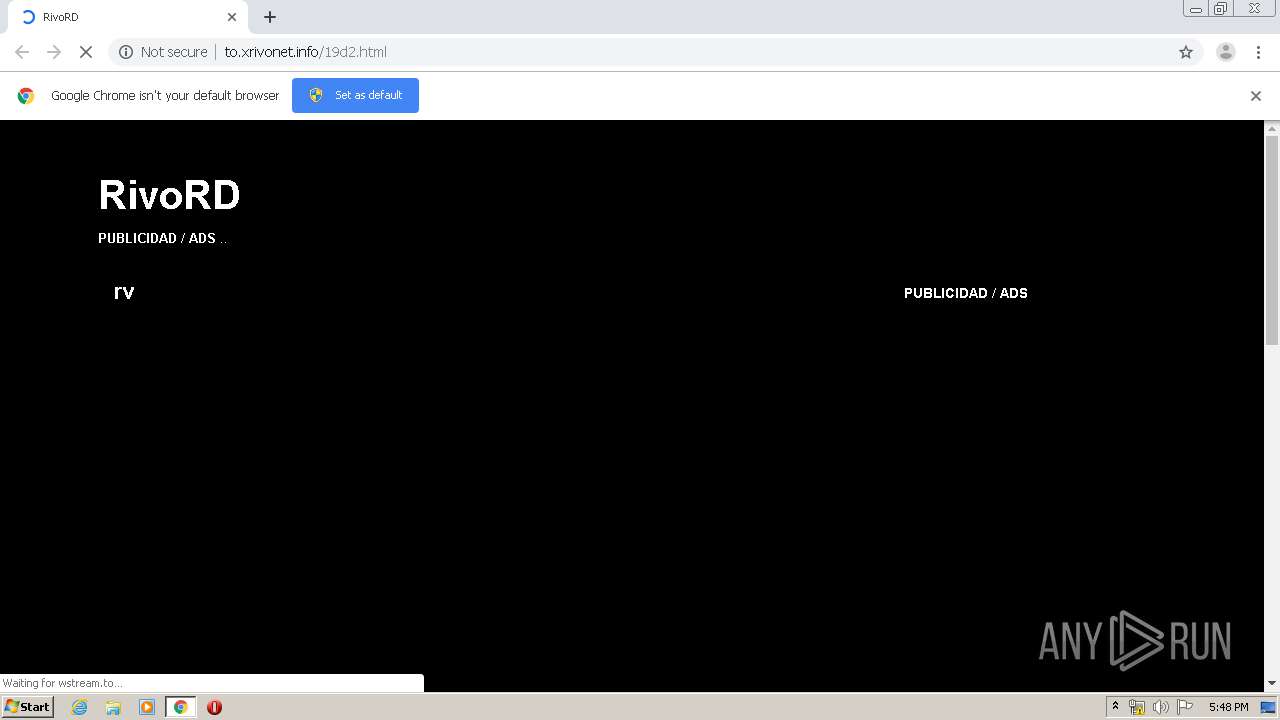1280x720 pixels.
Task: Minimize the Chrome window
Action: click(x=1196, y=9)
